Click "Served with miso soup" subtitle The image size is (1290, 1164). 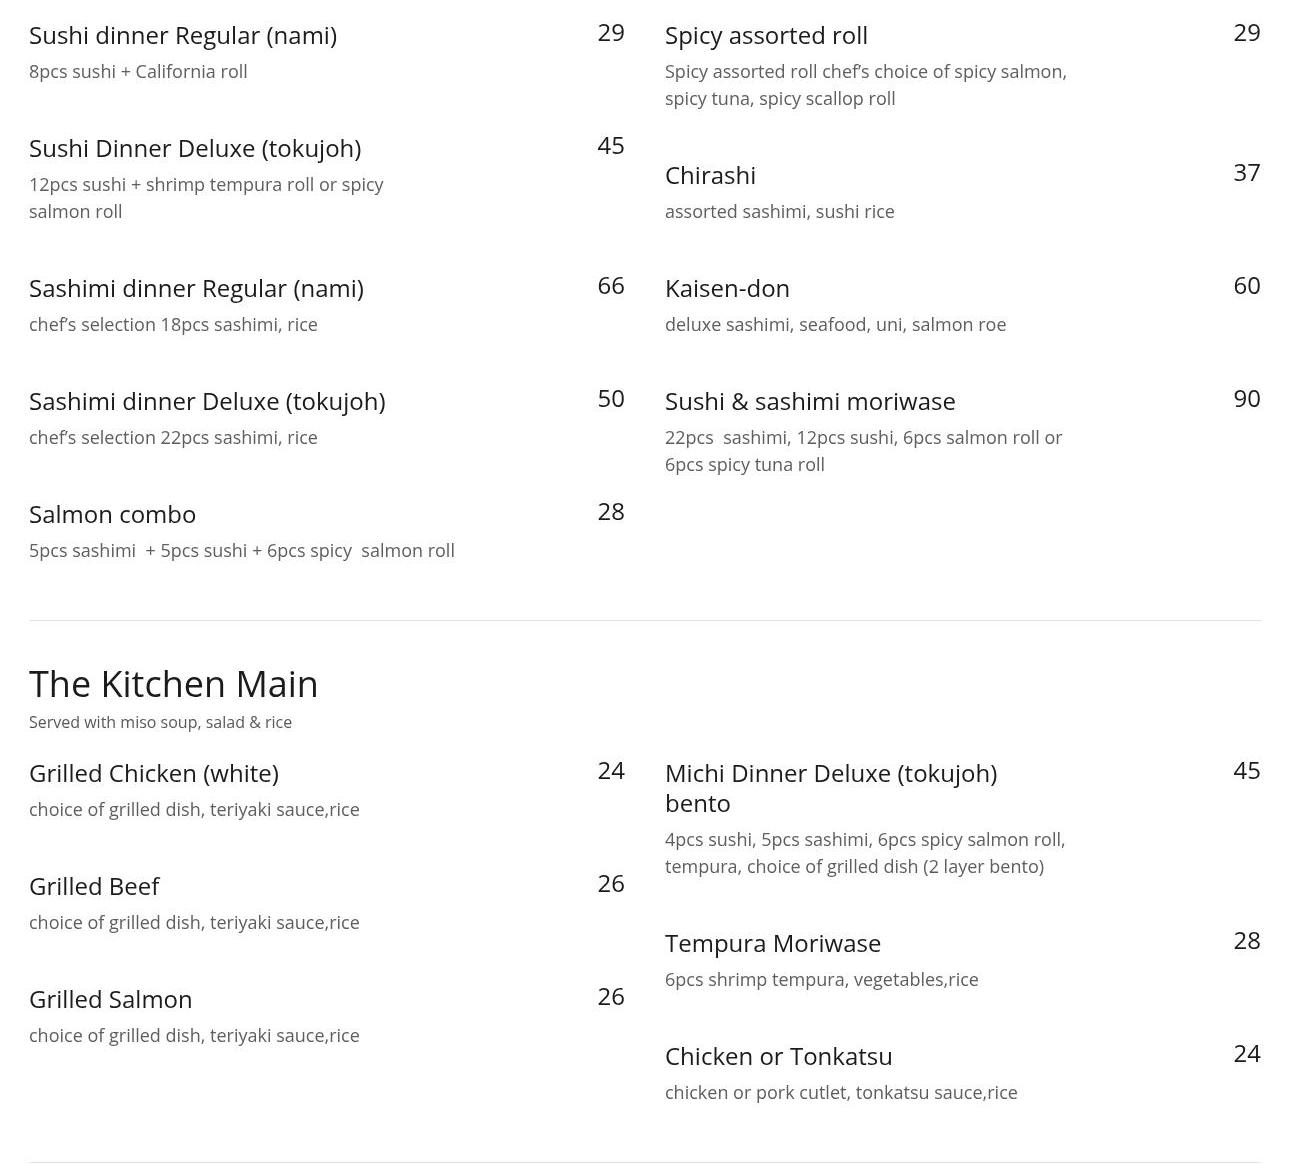pos(160,723)
